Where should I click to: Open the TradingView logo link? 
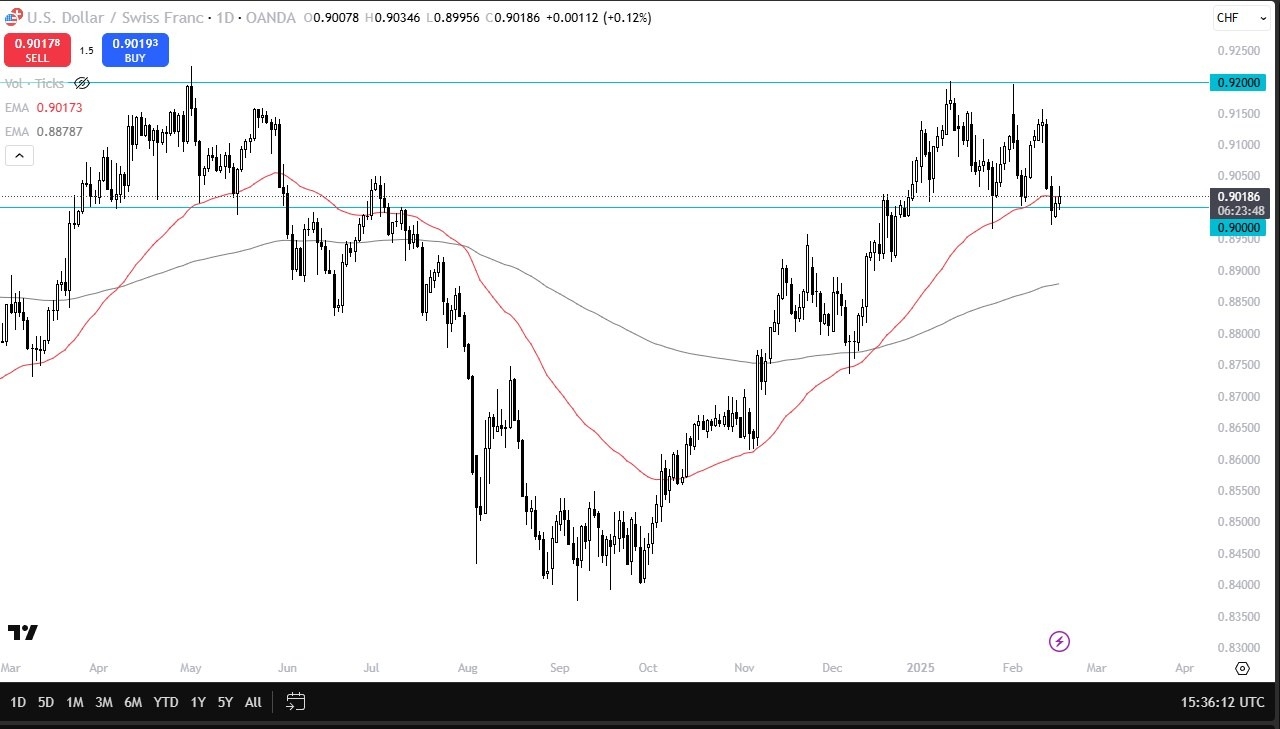[23, 632]
